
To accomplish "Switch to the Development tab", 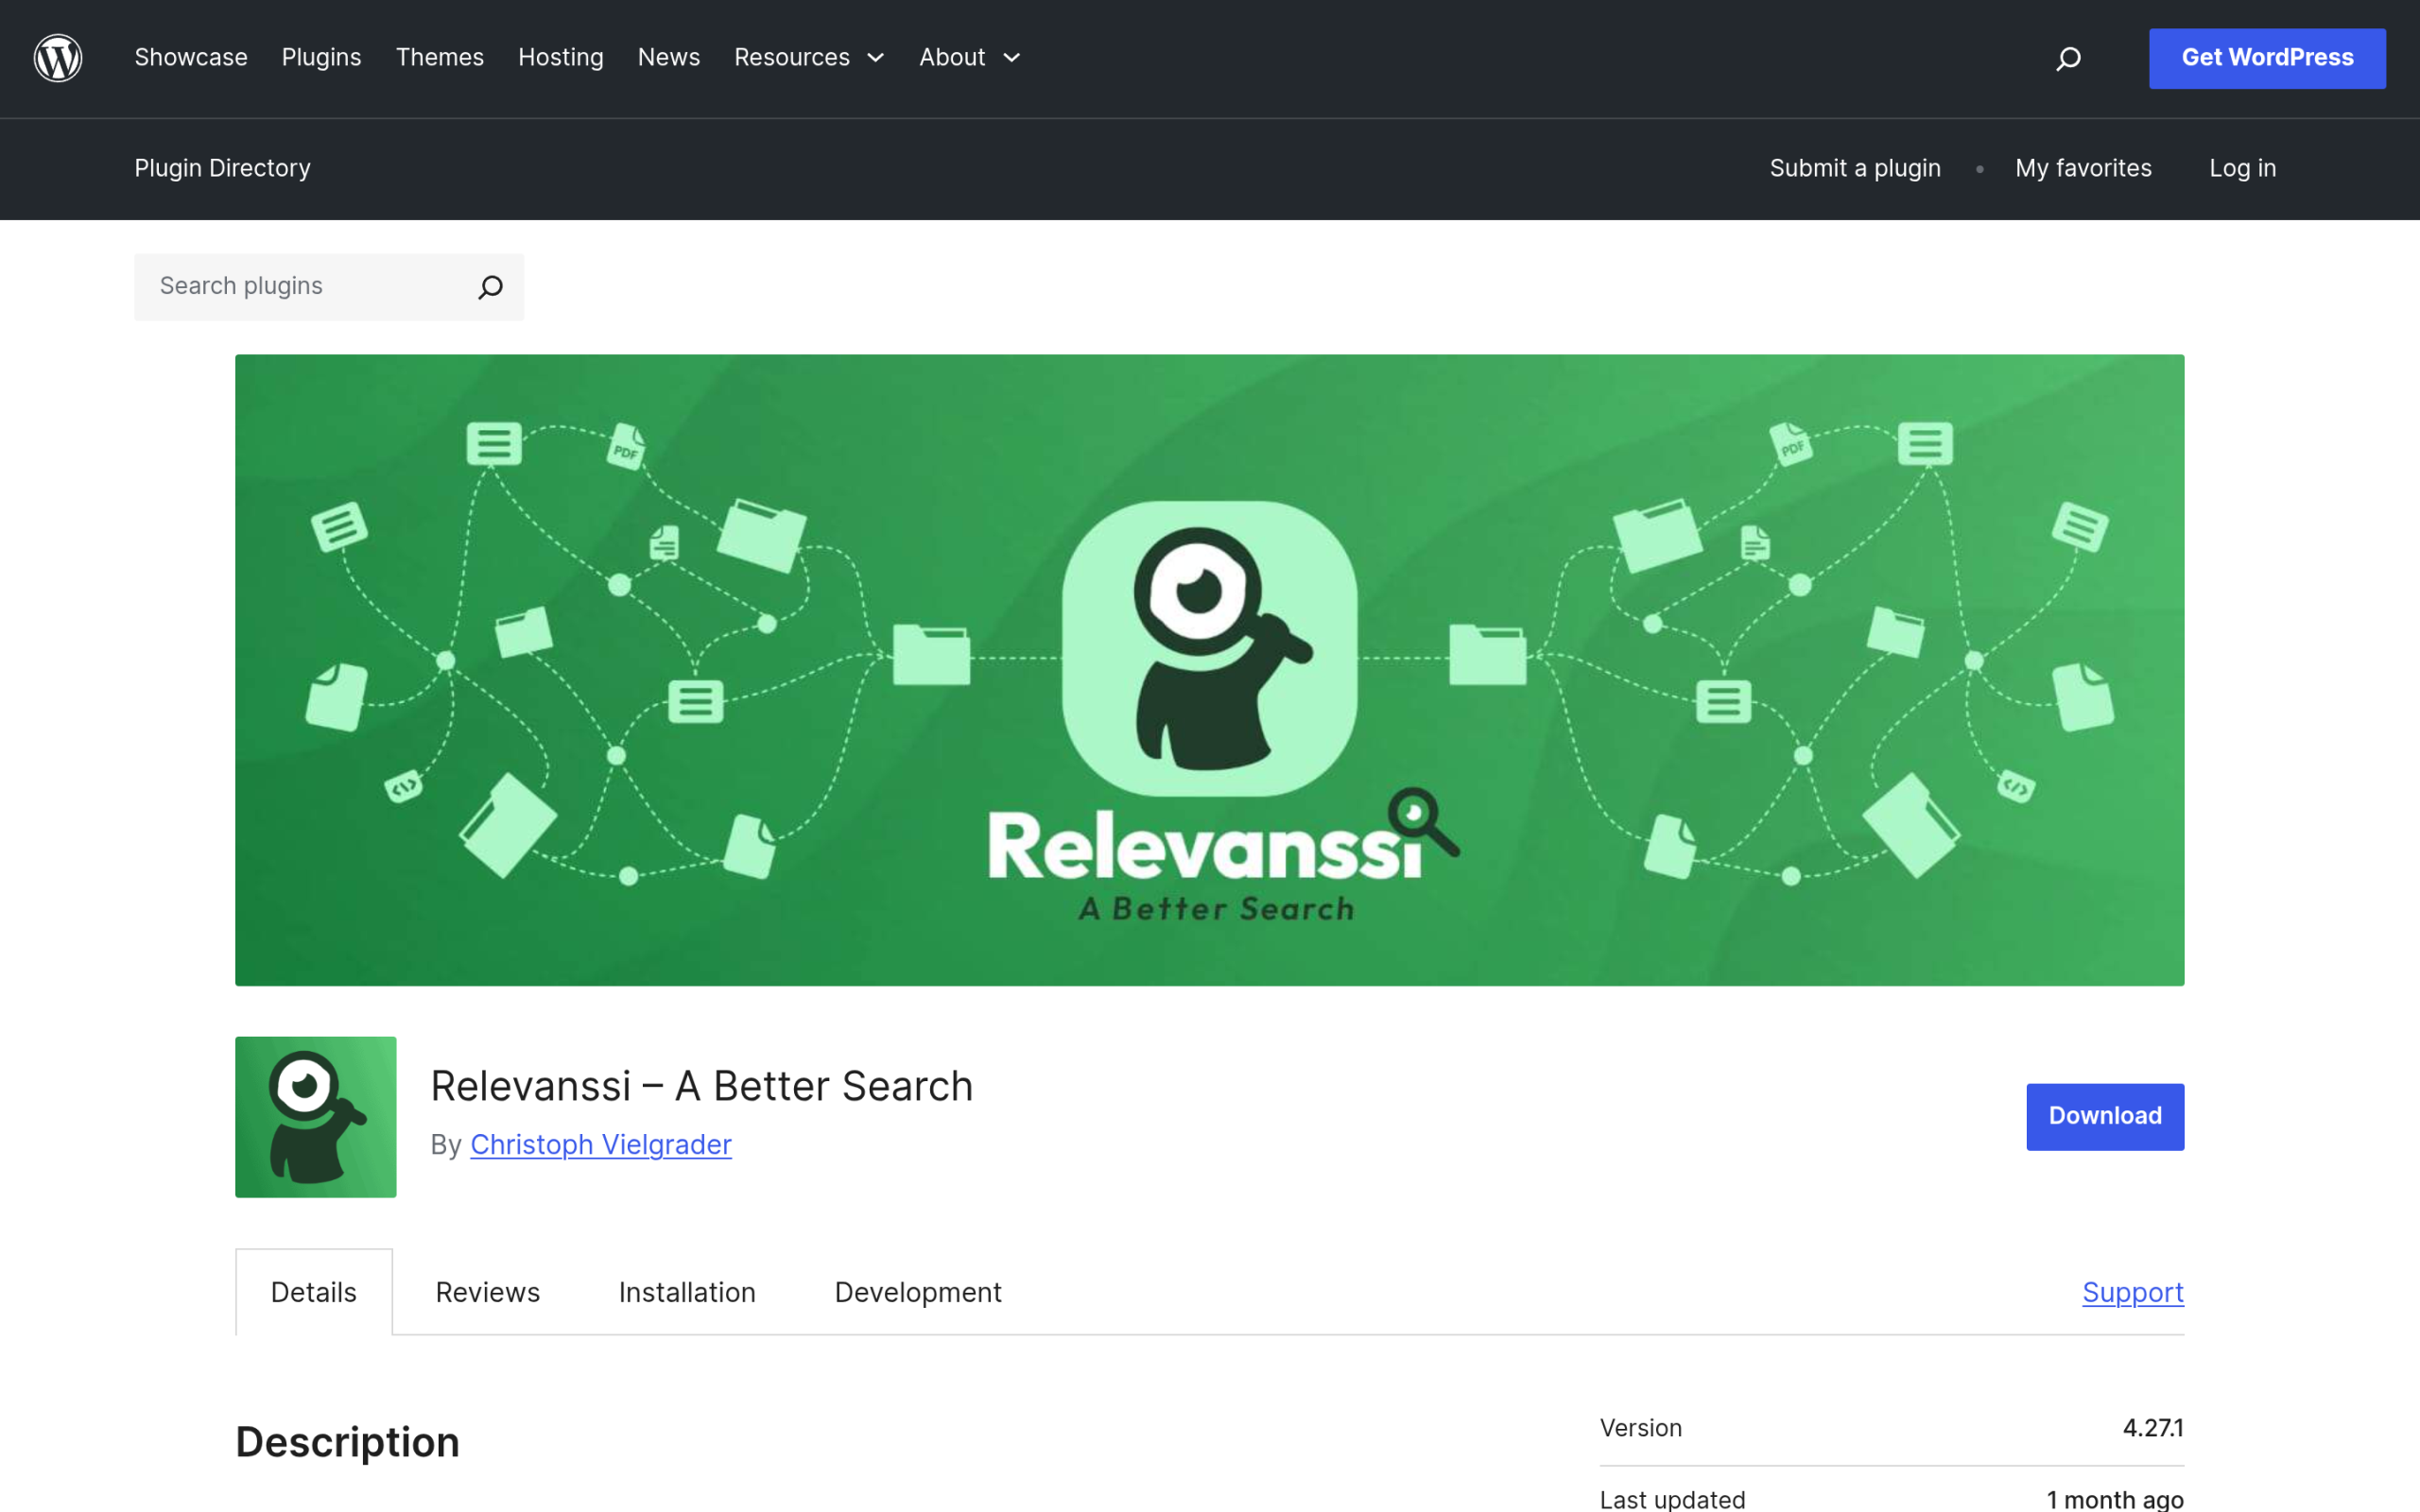I will click(918, 1292).
